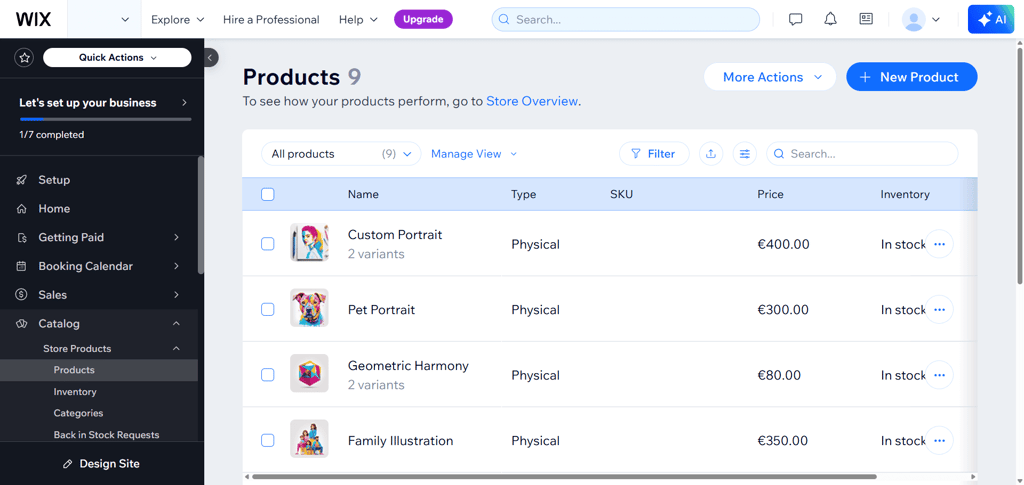
Task: Open the Manage View menu
Action: tap(473, 154)
